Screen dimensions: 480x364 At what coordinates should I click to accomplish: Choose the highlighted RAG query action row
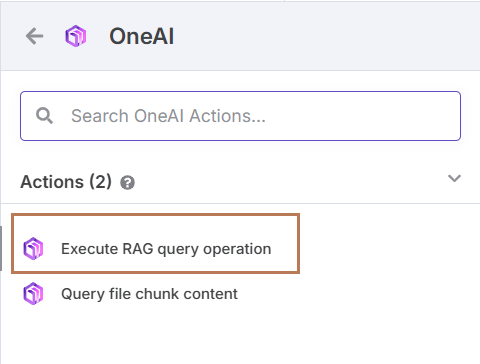[x=155, y=244]
